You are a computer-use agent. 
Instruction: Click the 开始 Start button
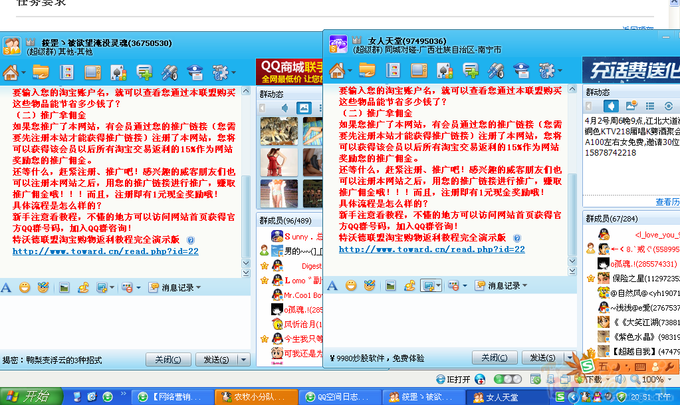pyautogui.click(x=31, y=396)
